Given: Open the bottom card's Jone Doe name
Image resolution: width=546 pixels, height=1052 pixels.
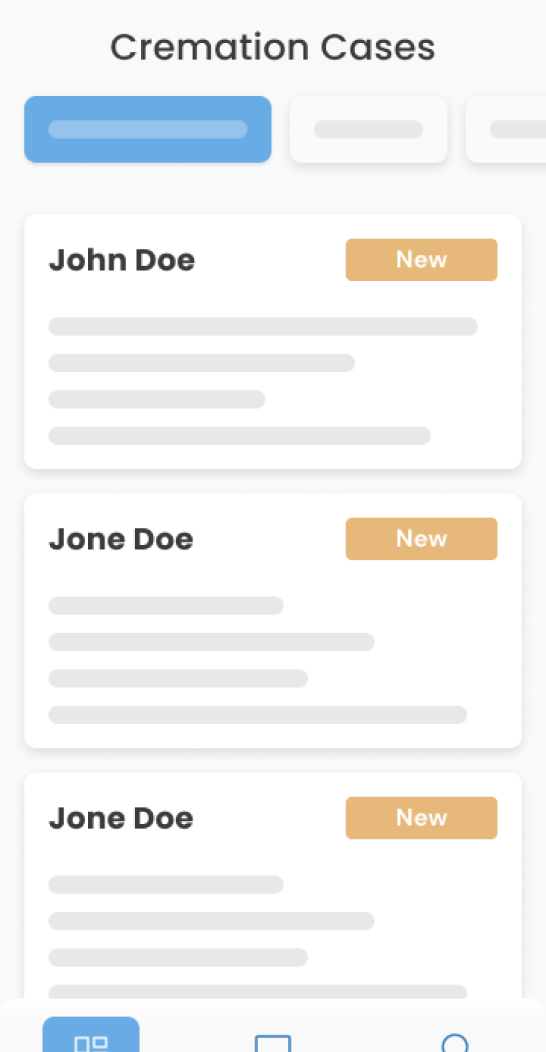Looking at the screenshot, I should point(121,819).
